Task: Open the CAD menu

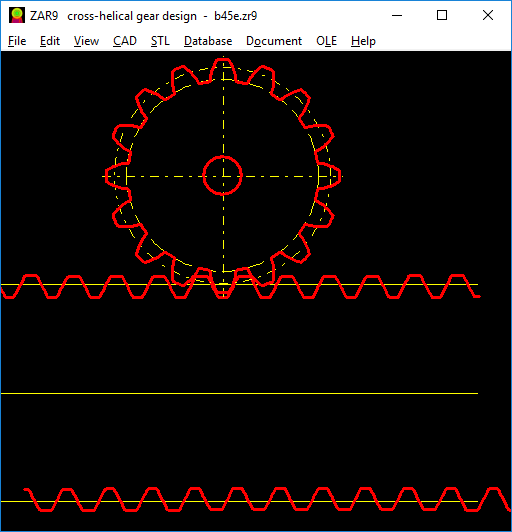Action: click(125, 41)
